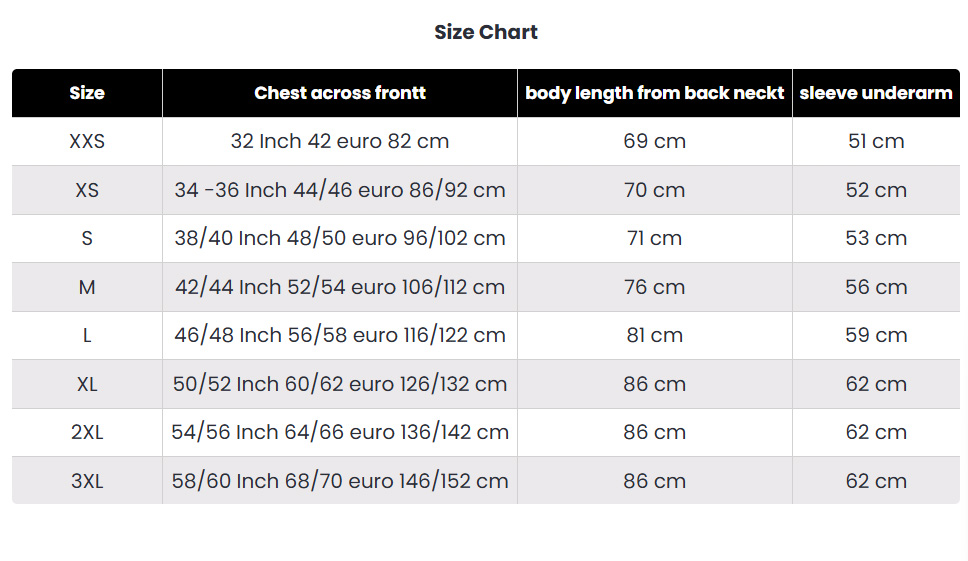Select the 59 cm sleeve underarm value
Image resolution: width=968 pixels, height=561 pixels.
coord(876,335)
